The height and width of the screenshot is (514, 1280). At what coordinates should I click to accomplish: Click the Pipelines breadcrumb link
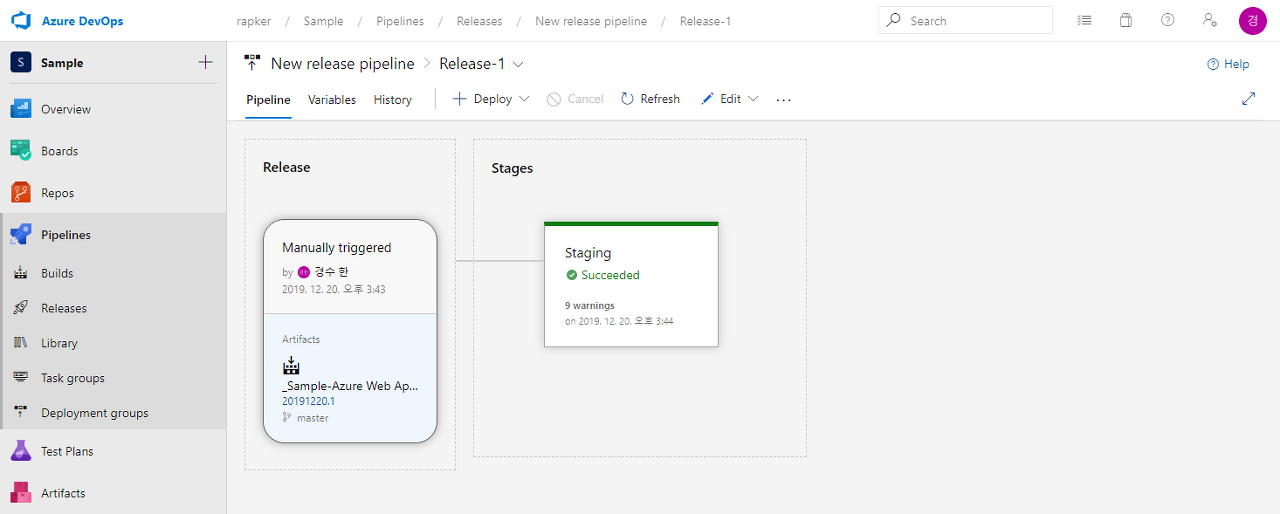pos(400,21)
